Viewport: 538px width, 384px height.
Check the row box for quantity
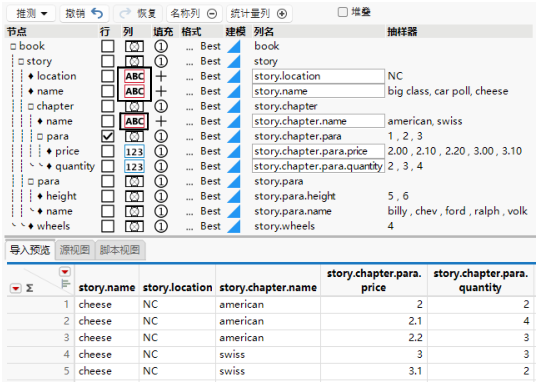[x=108, y=166]
